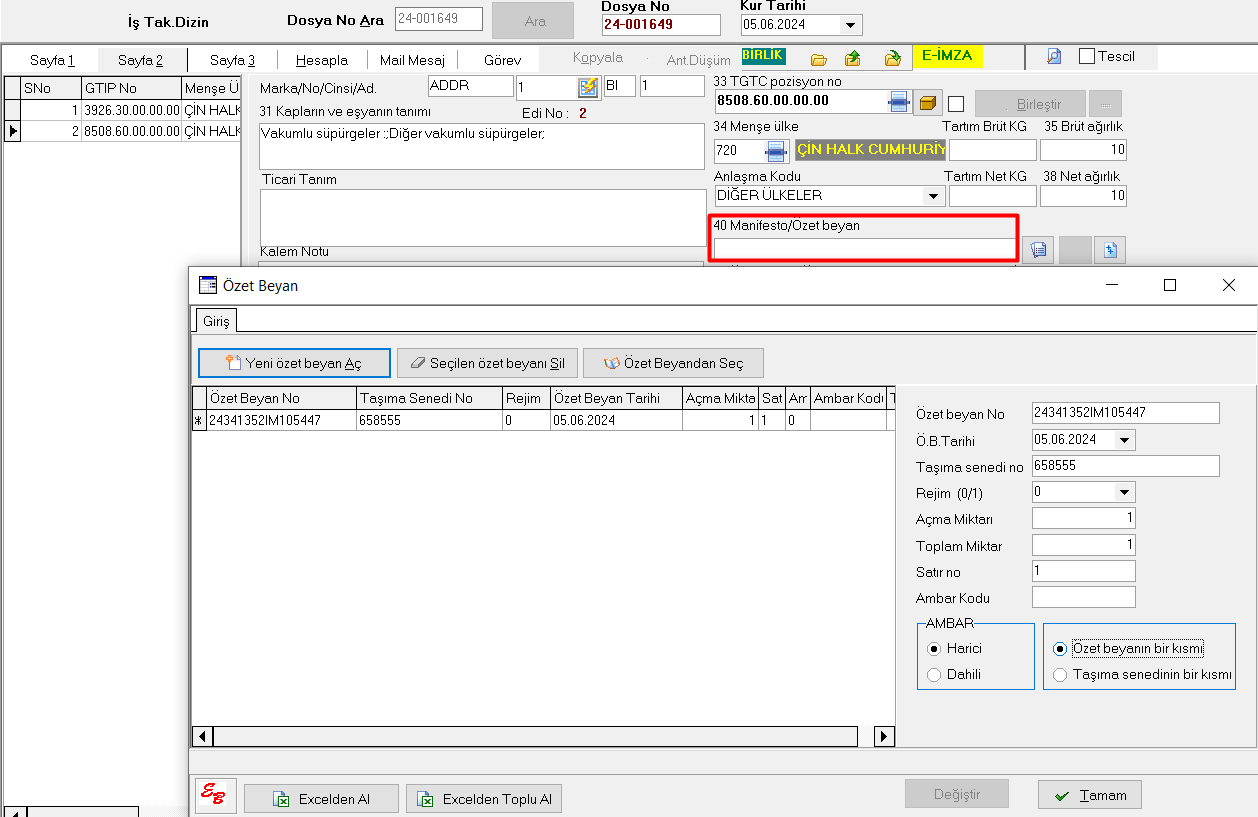
Task: Click the Ant.Düşüm label
Action: [x=698, y=60]
